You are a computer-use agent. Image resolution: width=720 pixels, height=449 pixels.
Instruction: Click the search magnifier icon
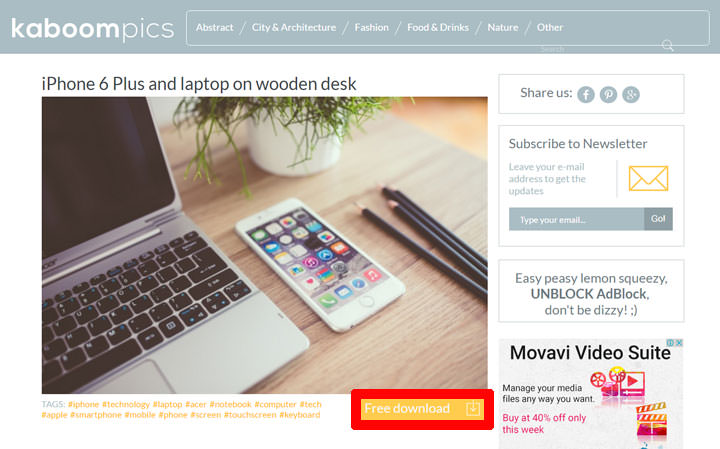tap(667, 45)
